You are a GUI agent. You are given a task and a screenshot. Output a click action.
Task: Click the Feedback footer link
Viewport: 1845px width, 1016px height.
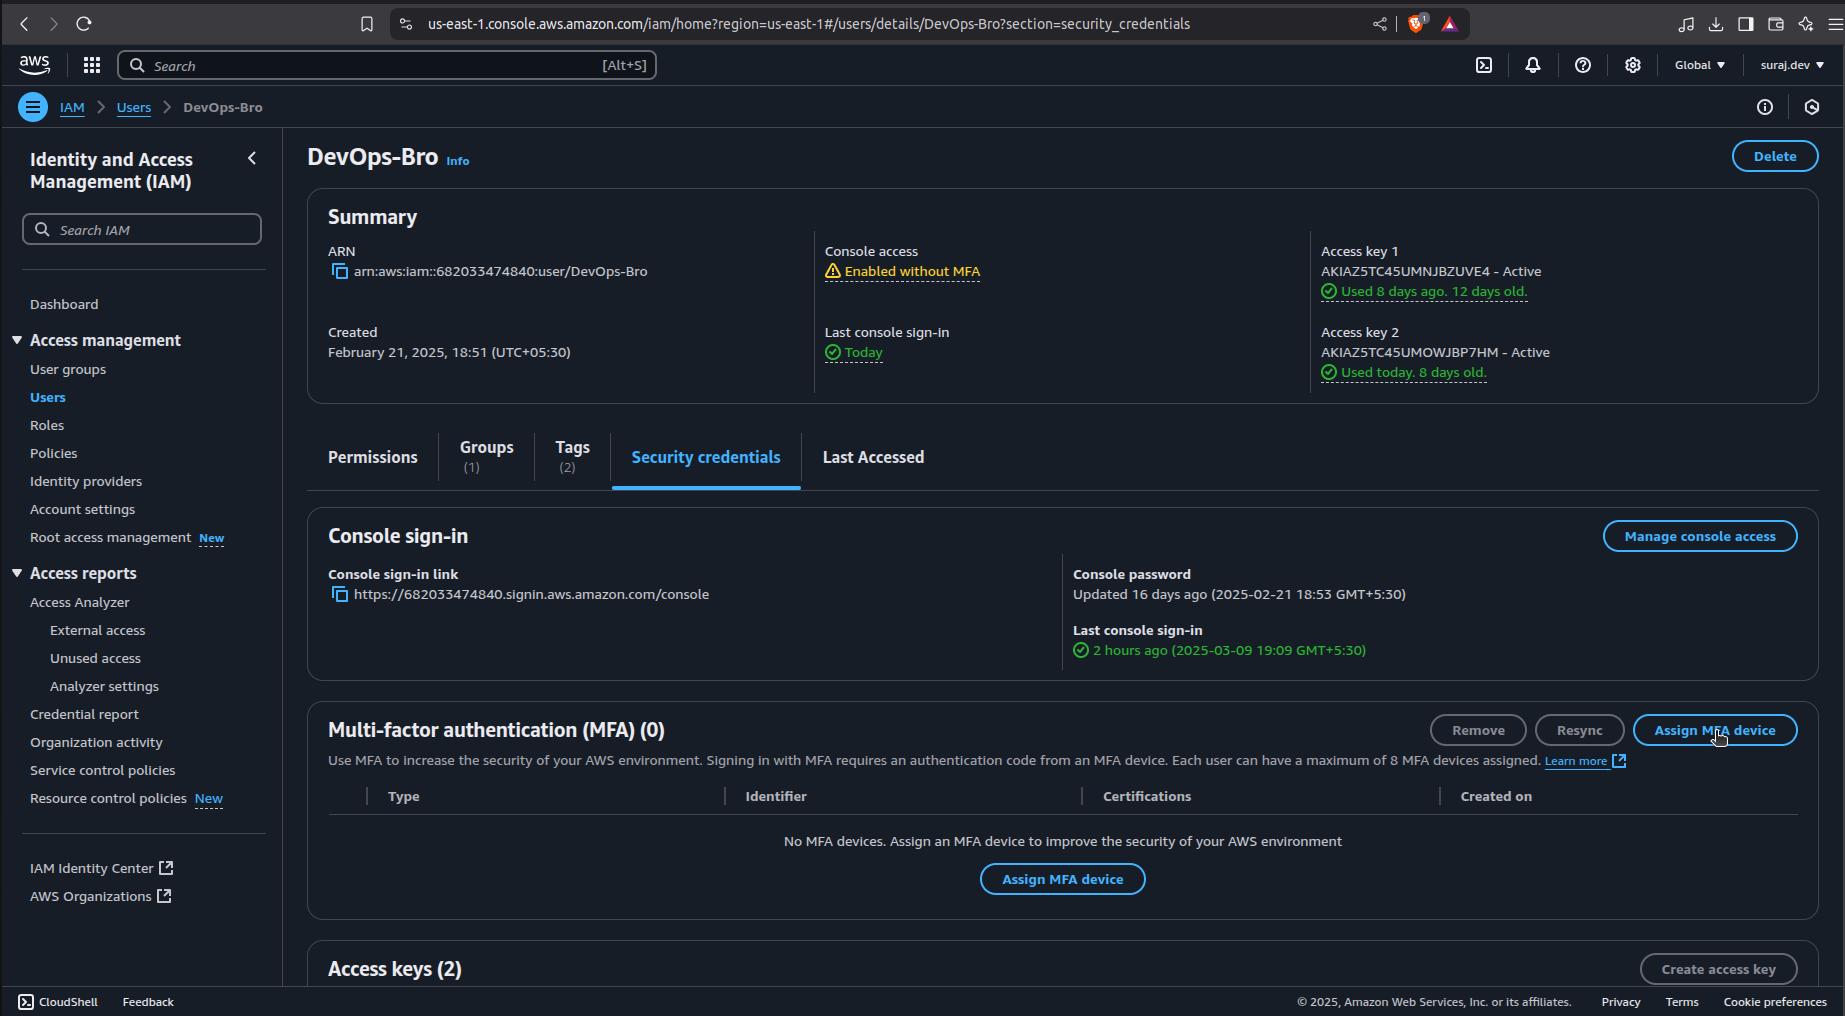(x=148, y=1002)
